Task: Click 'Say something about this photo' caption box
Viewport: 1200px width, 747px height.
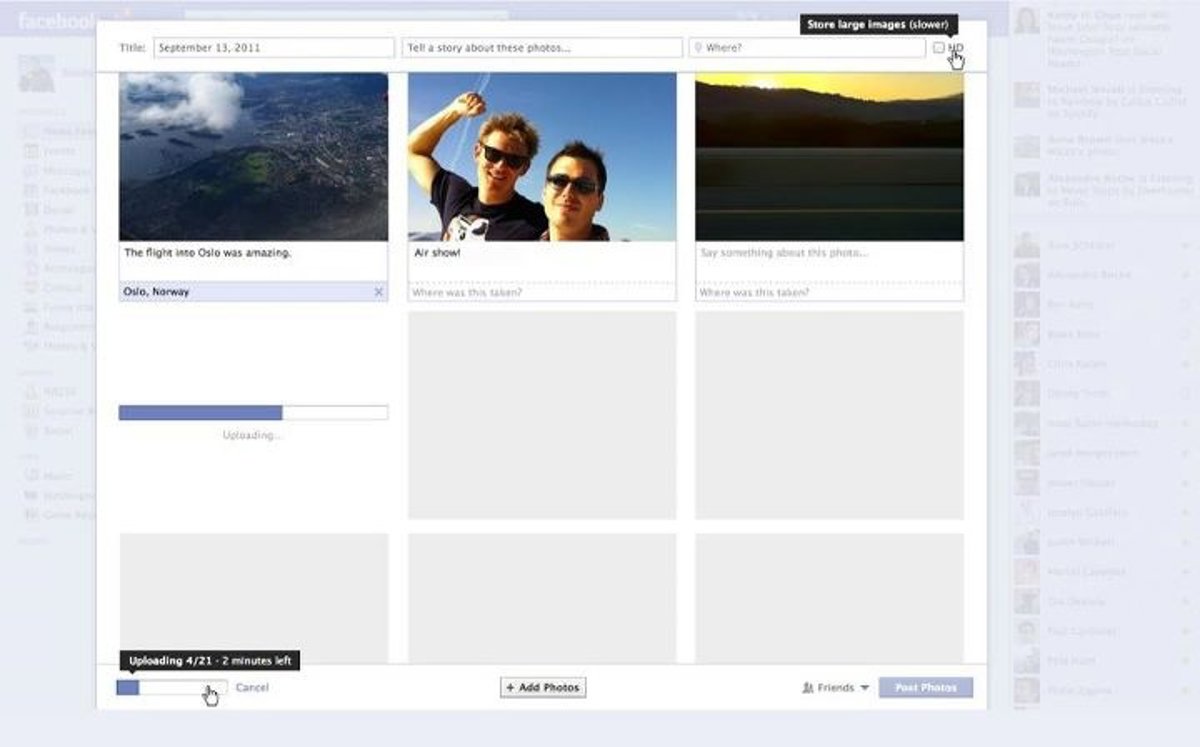Action: (x=829, y=260)
